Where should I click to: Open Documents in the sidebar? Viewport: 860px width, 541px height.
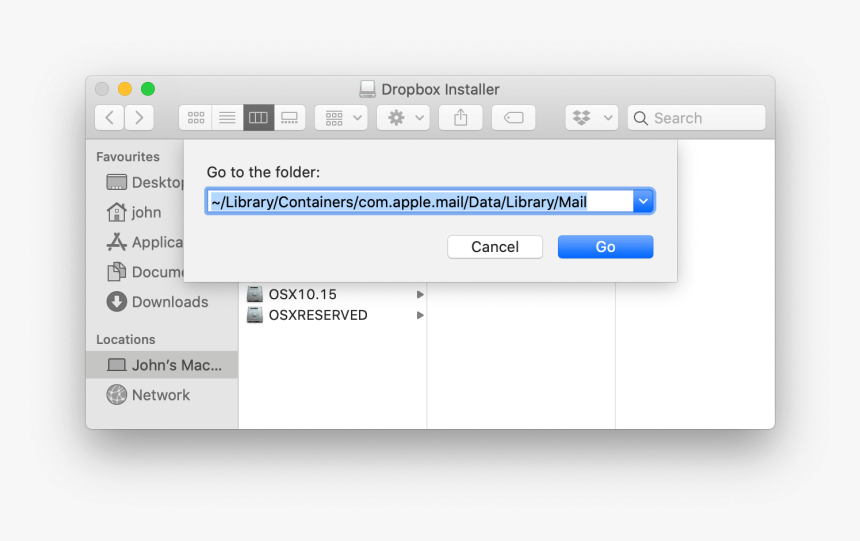[145, 272]
